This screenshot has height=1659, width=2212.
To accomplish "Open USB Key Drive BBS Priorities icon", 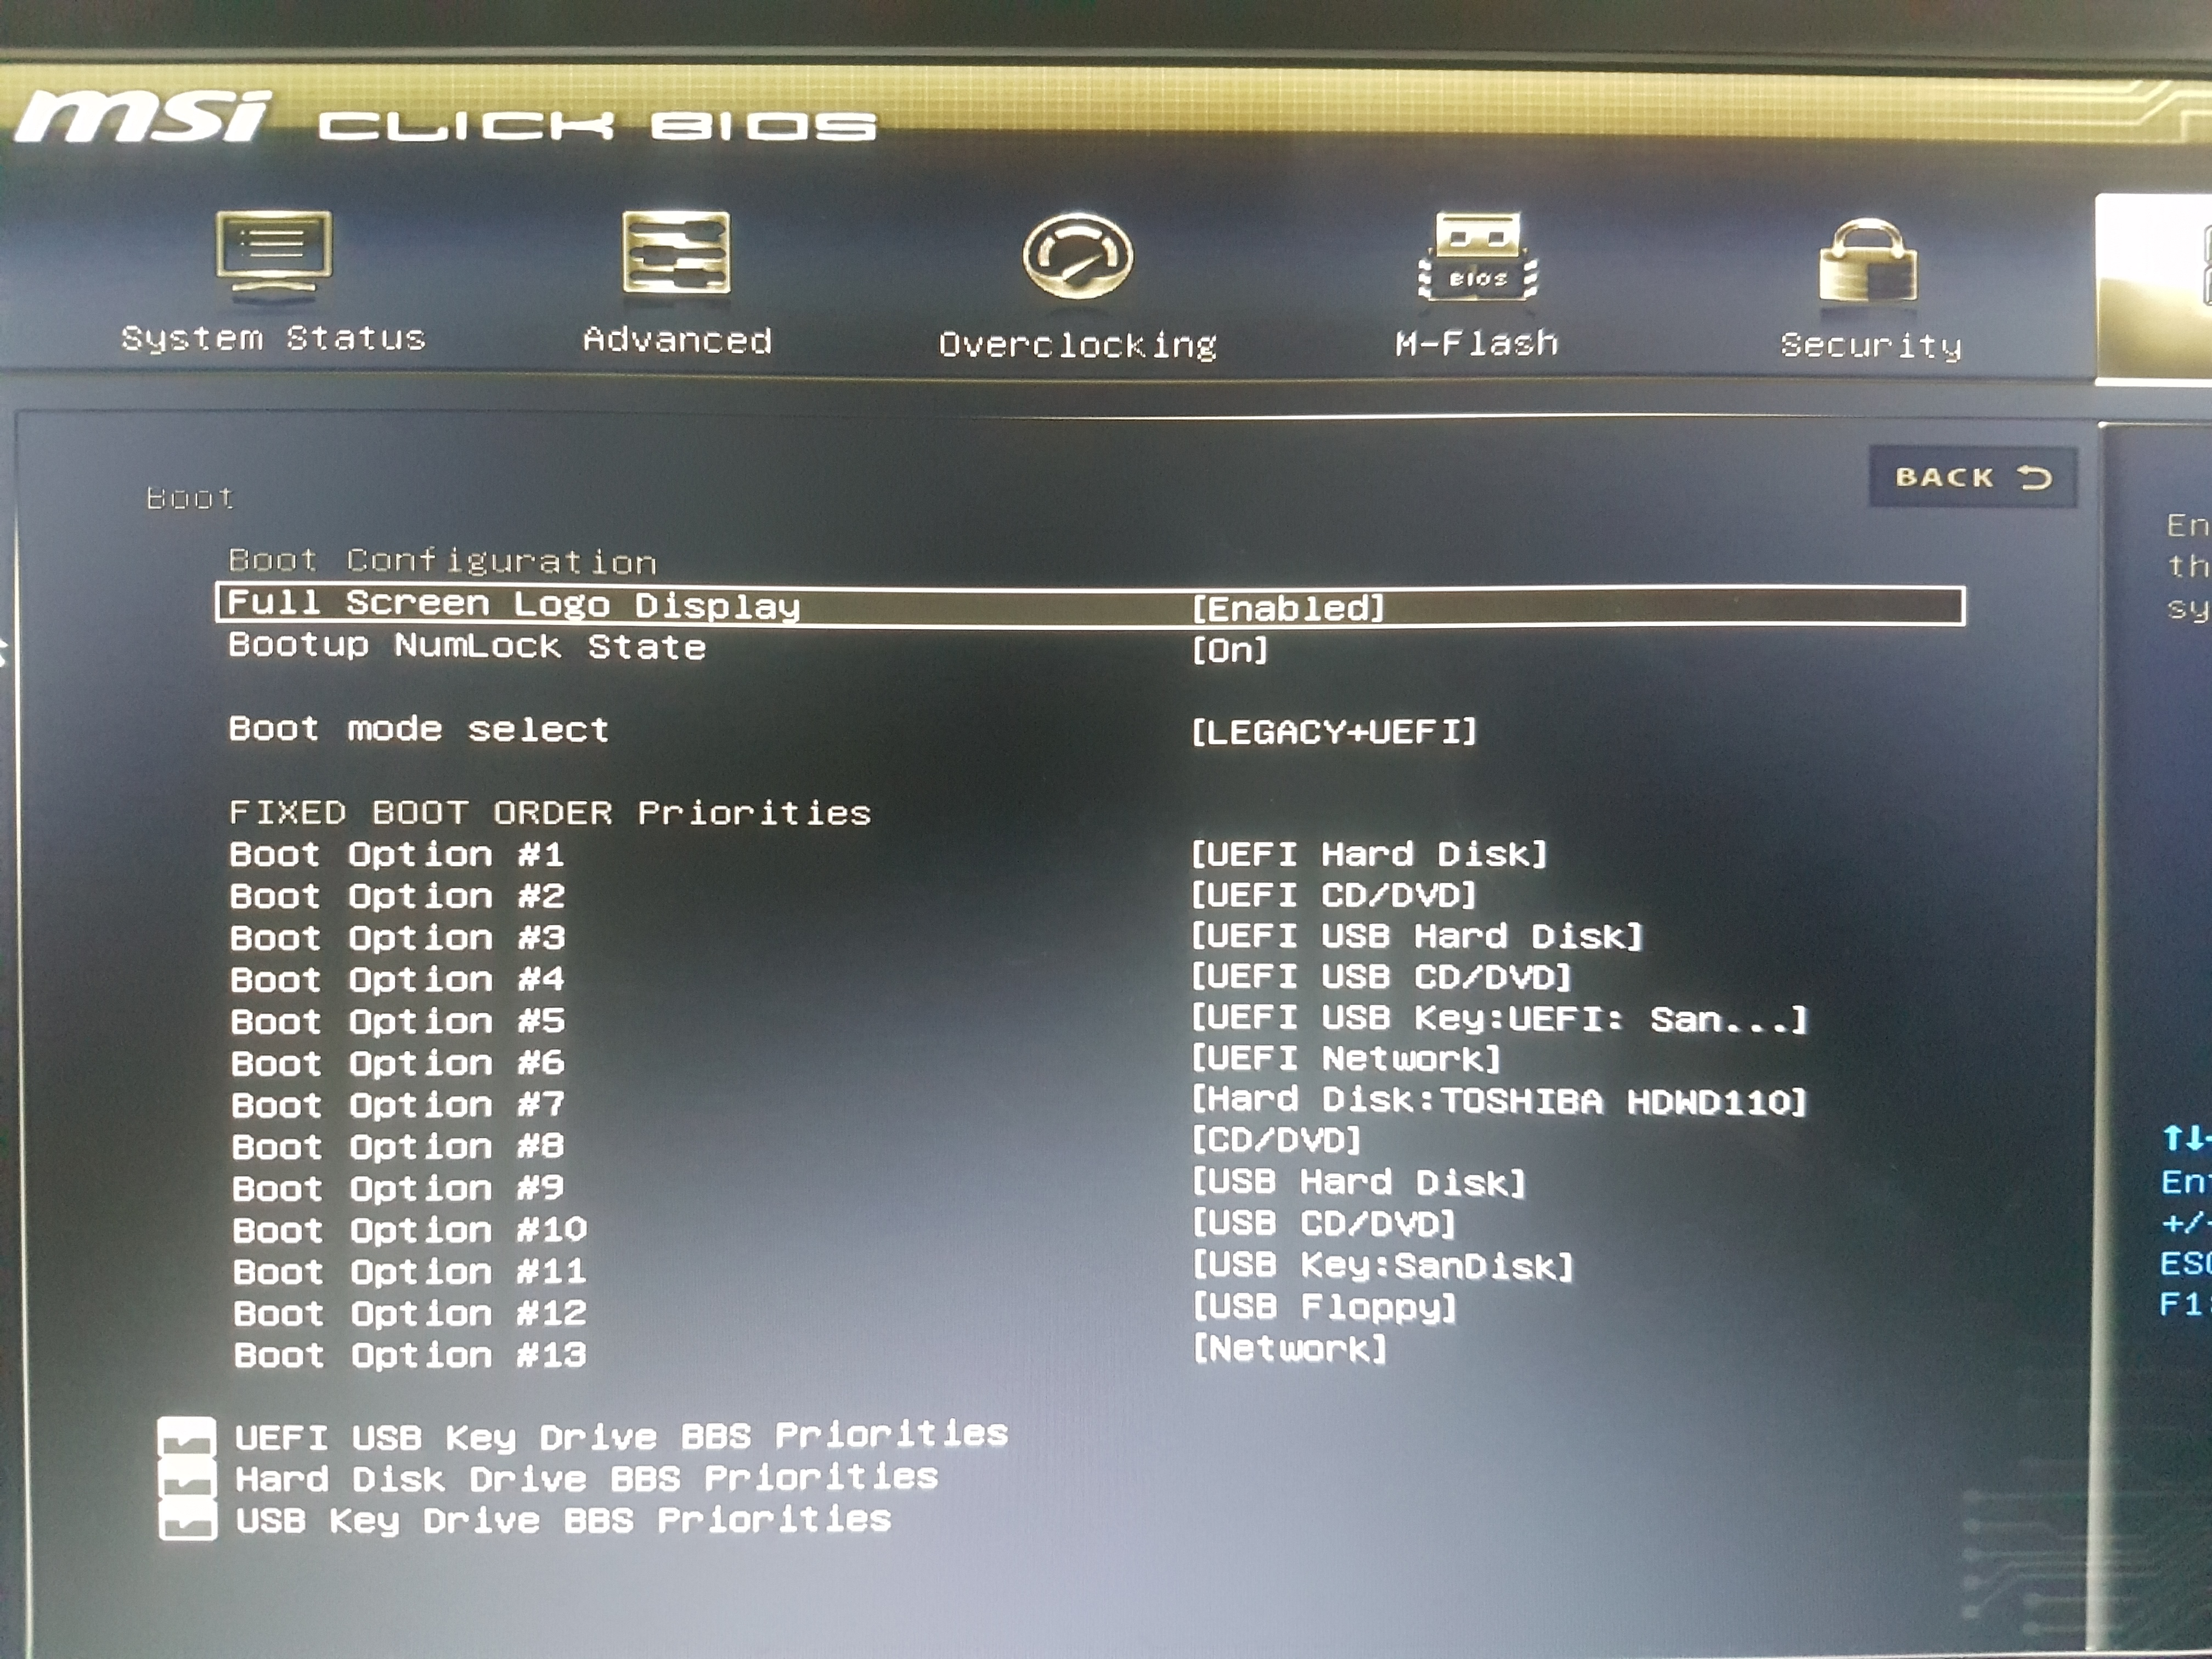I will (x=187, y=1521).
